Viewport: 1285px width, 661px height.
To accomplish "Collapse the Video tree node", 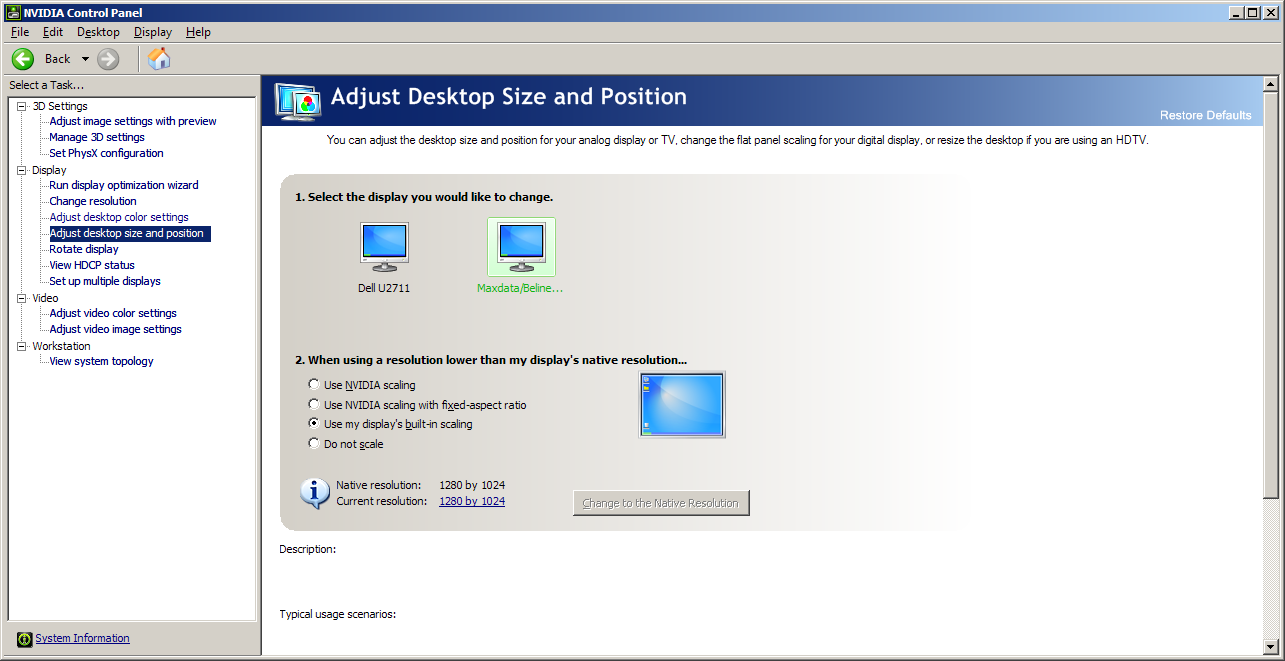I will click(x=22, y=298).
